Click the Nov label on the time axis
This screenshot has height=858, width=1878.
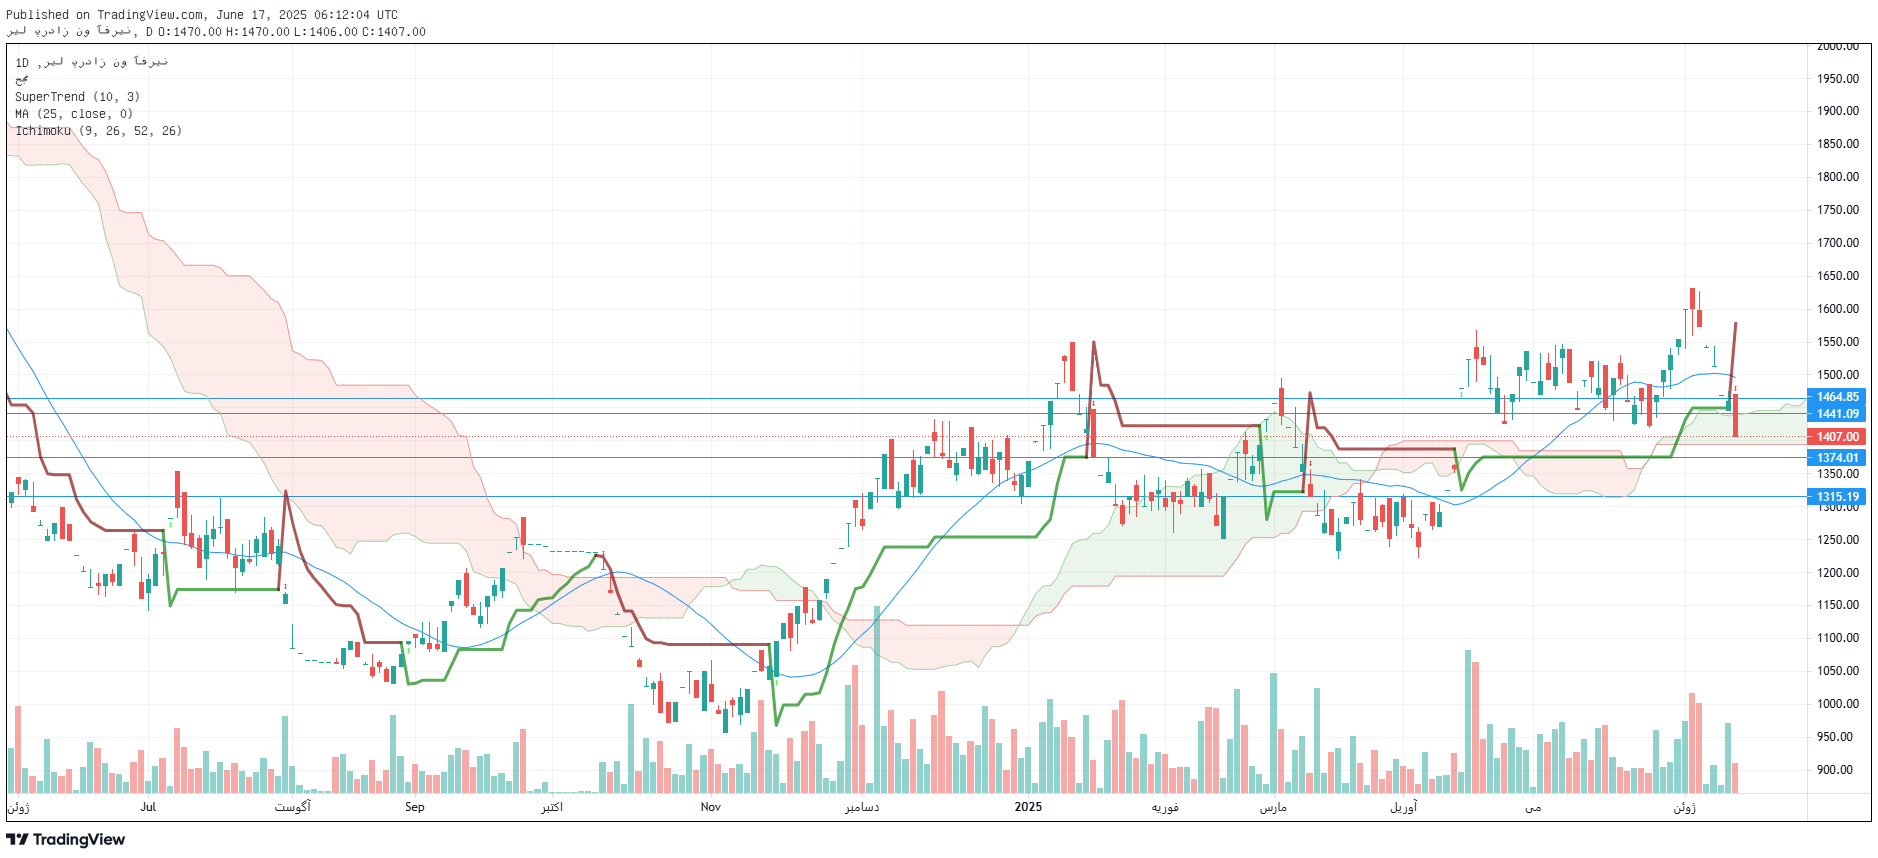(x=711, y=807)
